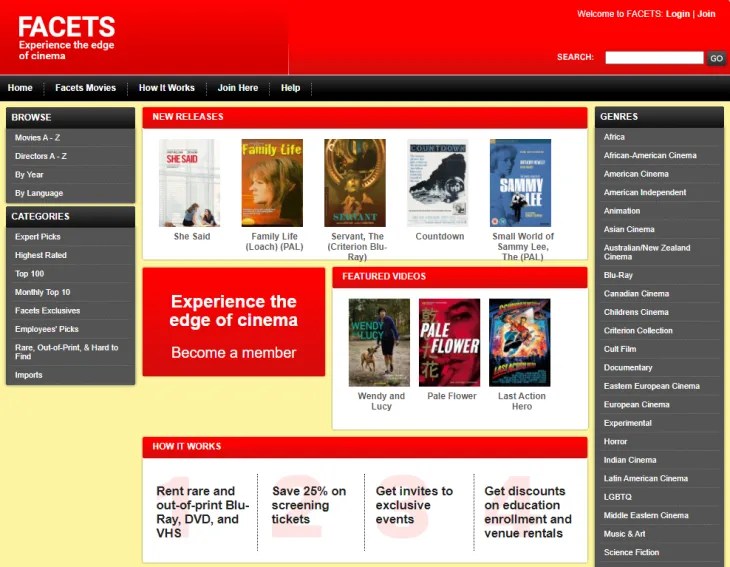Select Experimental genre
The image size is (730, 567).
(x=627, y=423)
